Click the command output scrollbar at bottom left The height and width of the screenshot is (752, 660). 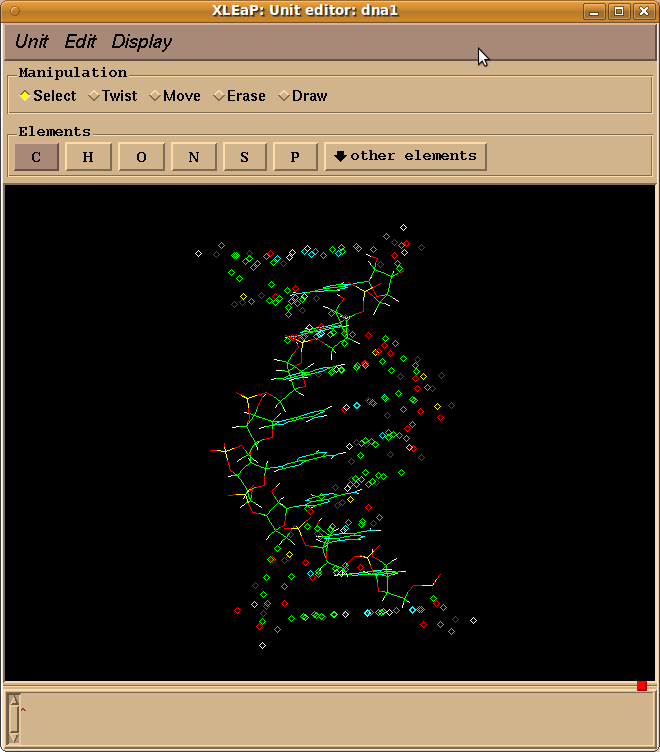[x=13, y=718]
